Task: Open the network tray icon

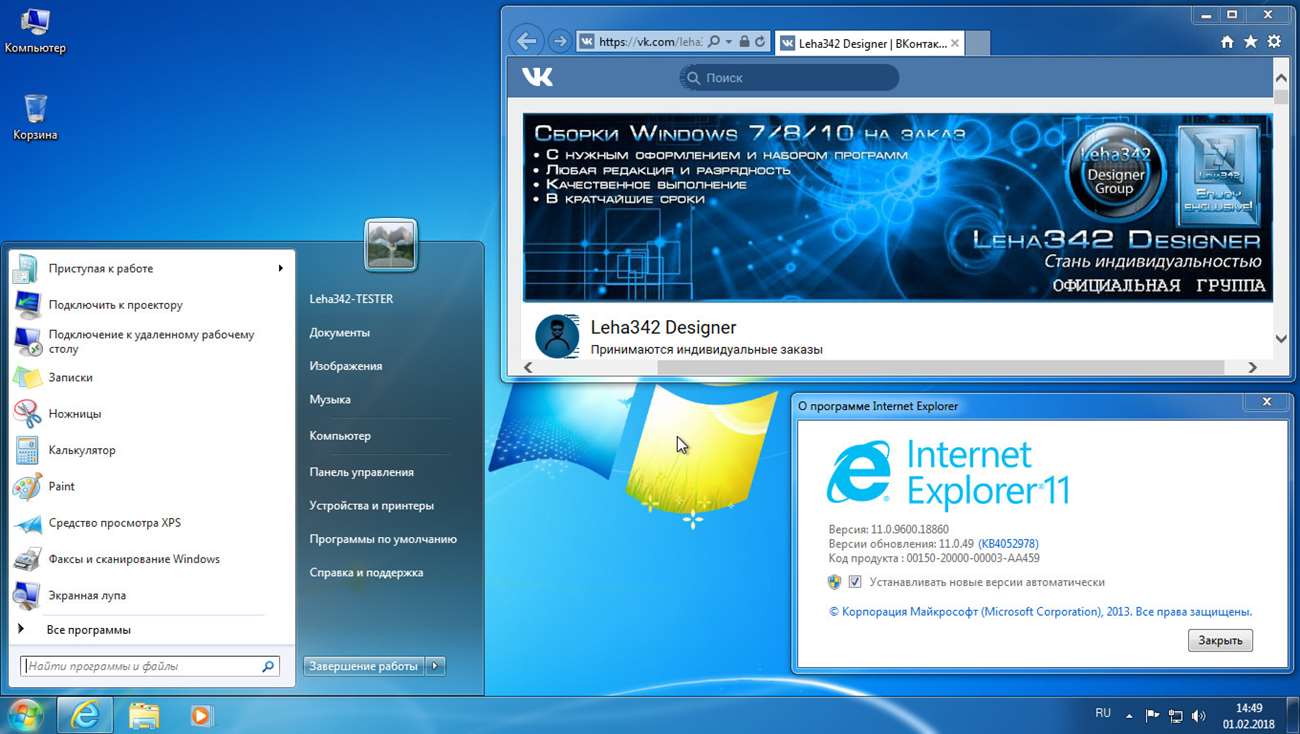Action: 1176,716
